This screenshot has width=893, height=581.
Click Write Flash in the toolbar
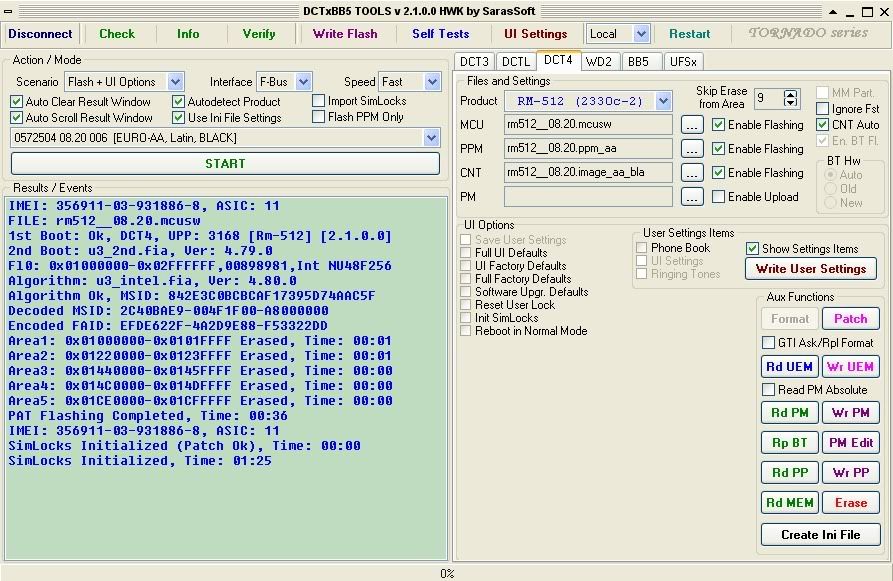(345, 34)
